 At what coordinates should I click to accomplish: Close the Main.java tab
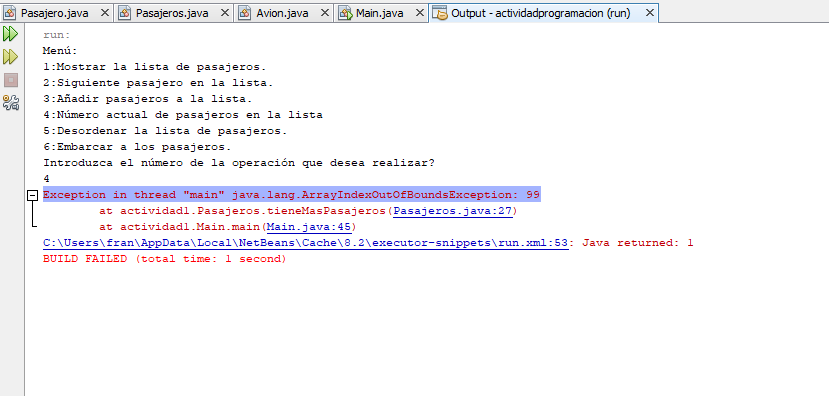pyautogui.click(x=420, y=13)
